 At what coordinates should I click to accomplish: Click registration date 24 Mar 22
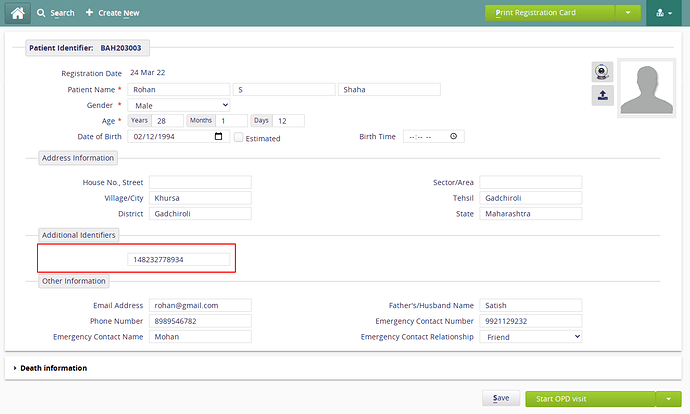pyautogui.click(x=147, y=73)
